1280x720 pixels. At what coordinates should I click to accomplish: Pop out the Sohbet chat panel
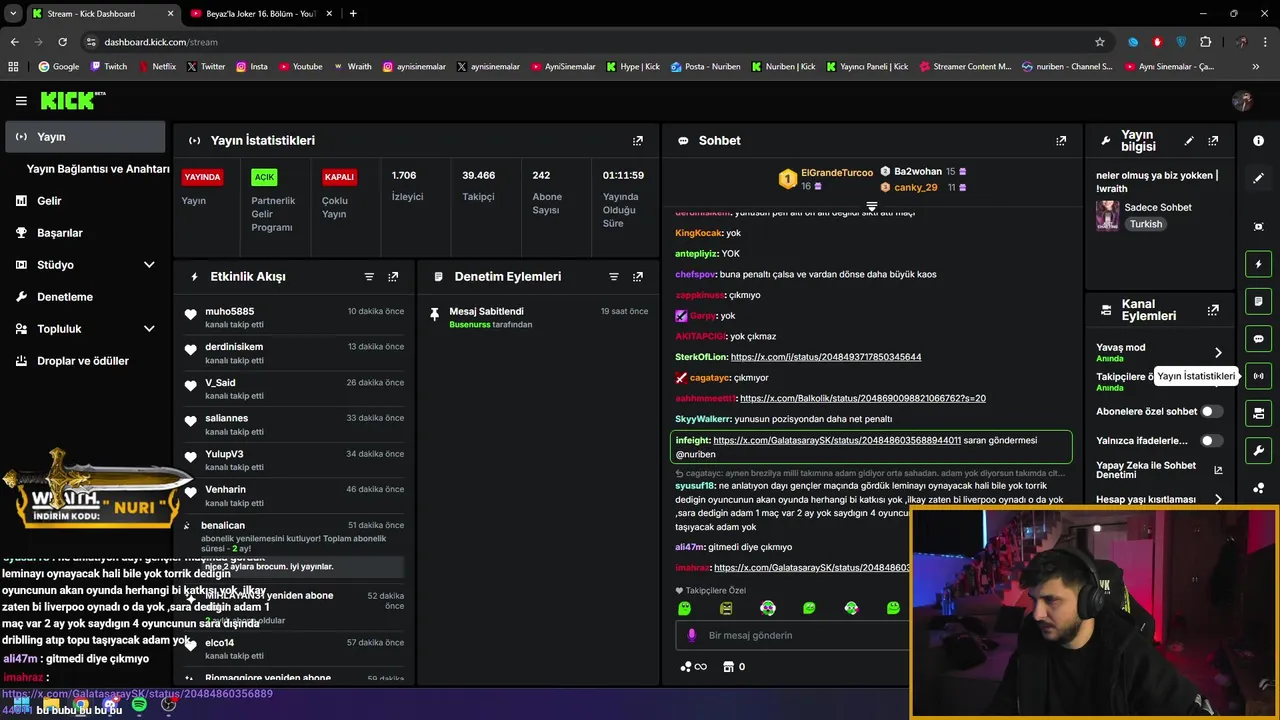(x=1061, y=141)
